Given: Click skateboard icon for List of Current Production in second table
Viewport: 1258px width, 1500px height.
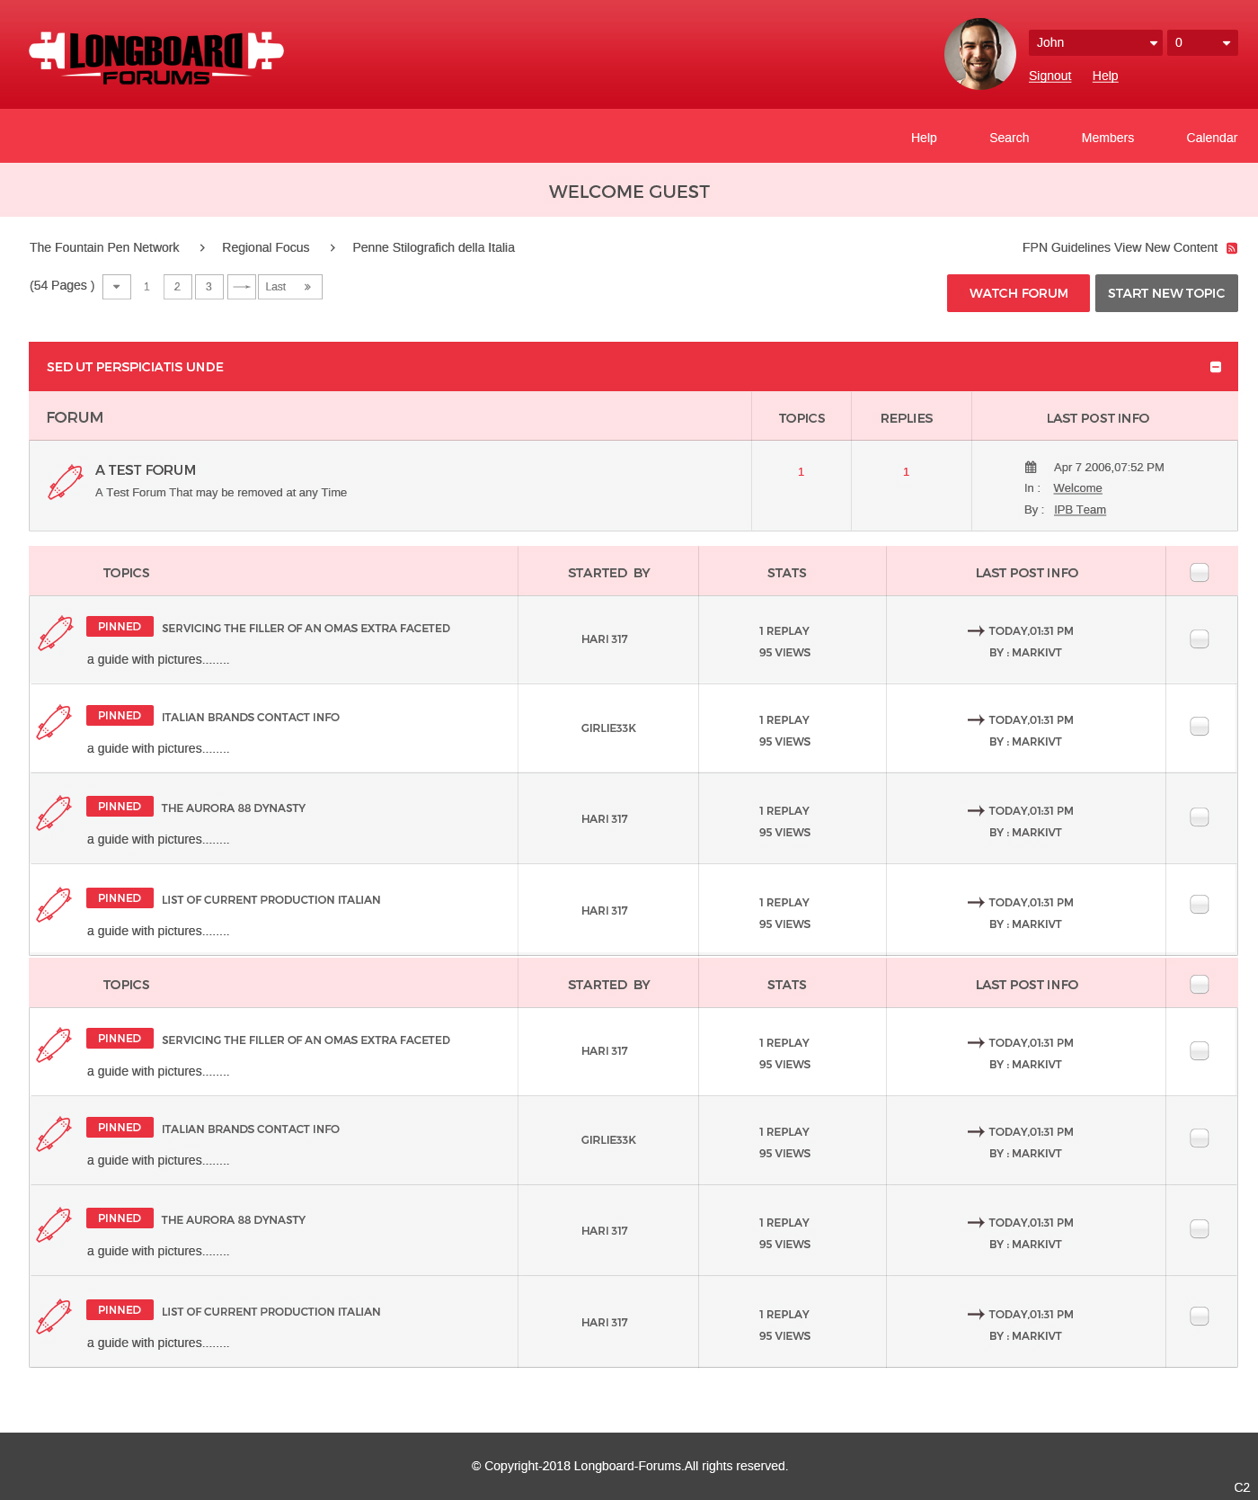Looking at the screenshot, I should (x=54, y=1317).
